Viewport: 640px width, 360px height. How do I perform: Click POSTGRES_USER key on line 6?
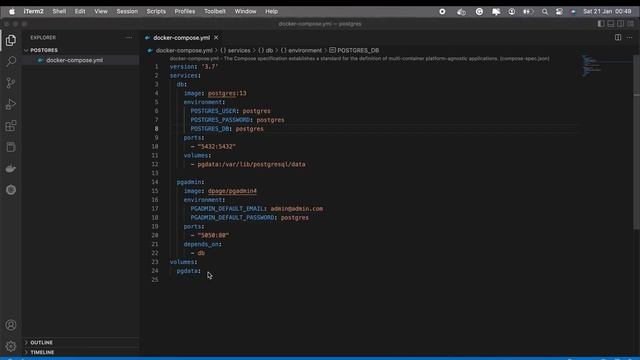click(x=213, y=111)
